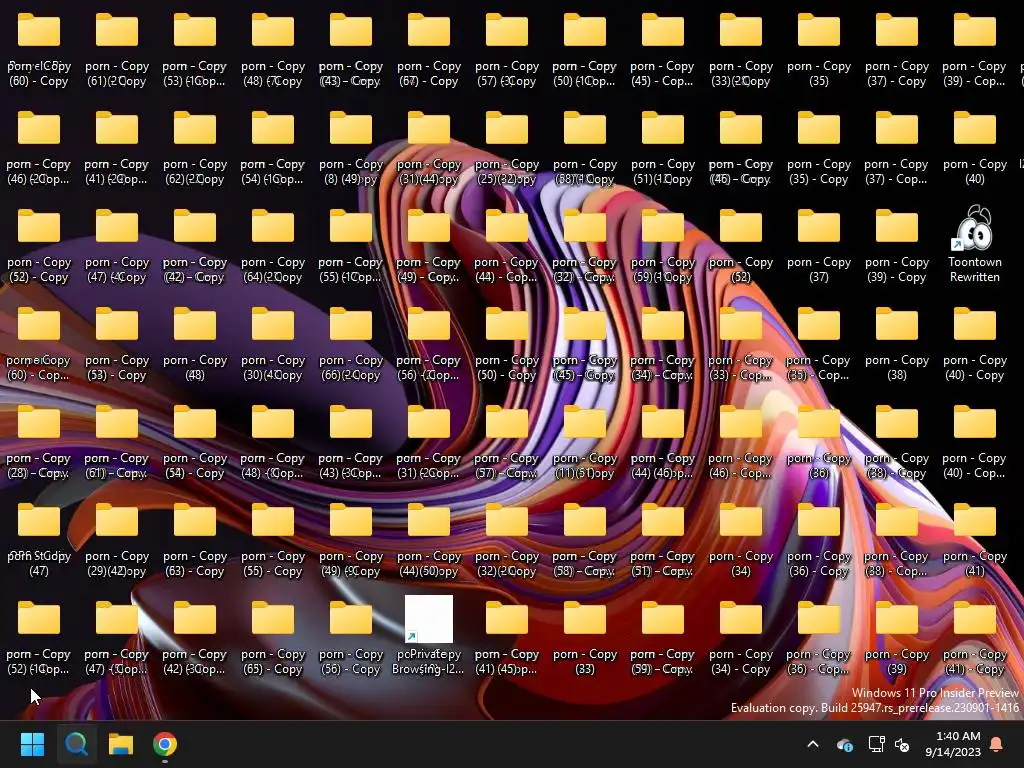
Task: Select folder named exactly "porn - Copy (36)"
Action: (818, 440)
